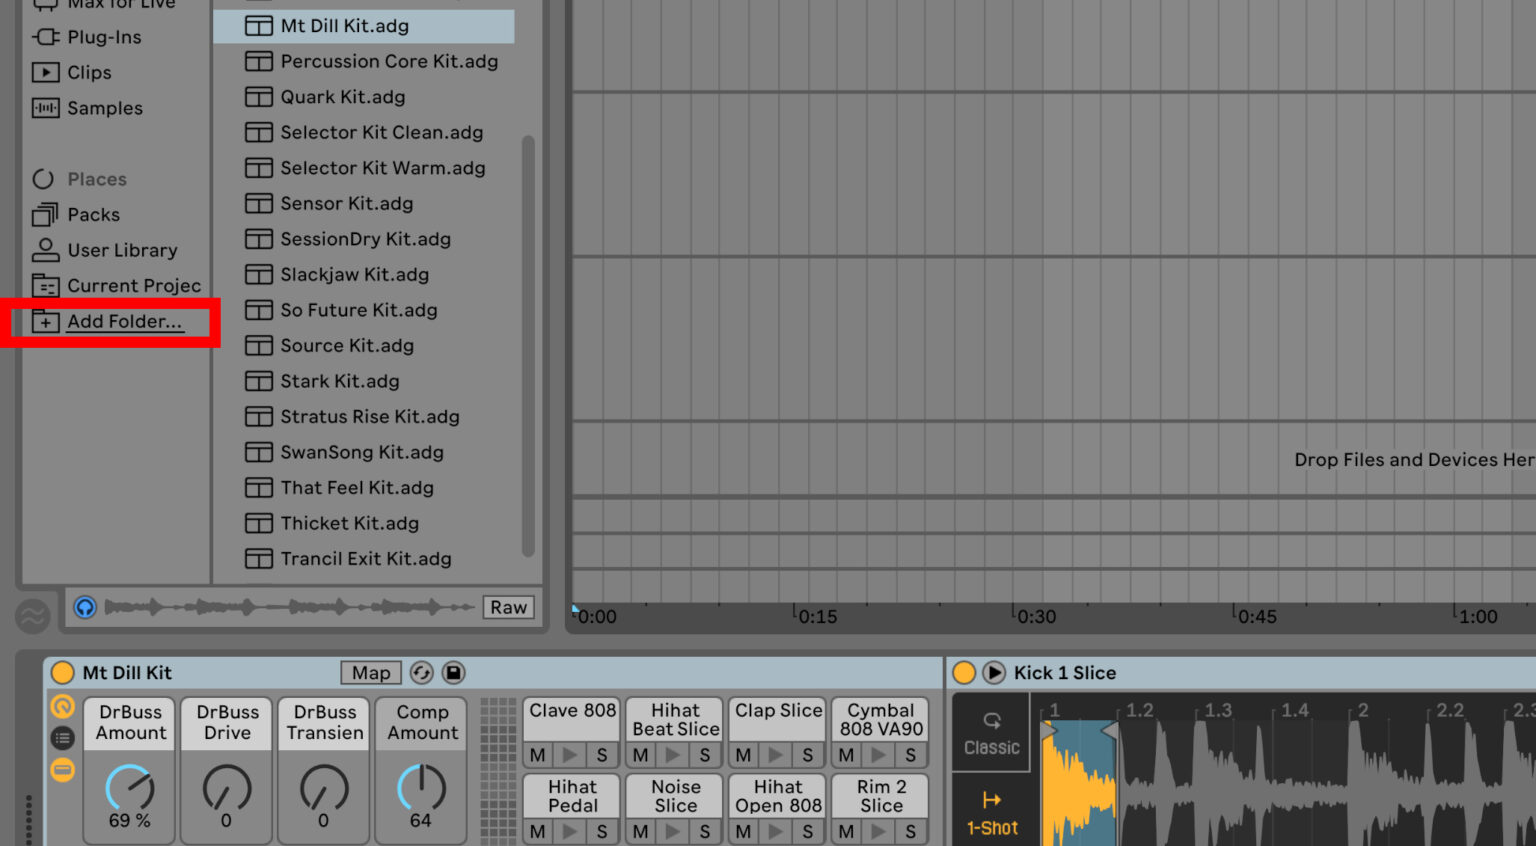
Task: Deactivate the Mt Dill Kit device
Action: [61, 672]
